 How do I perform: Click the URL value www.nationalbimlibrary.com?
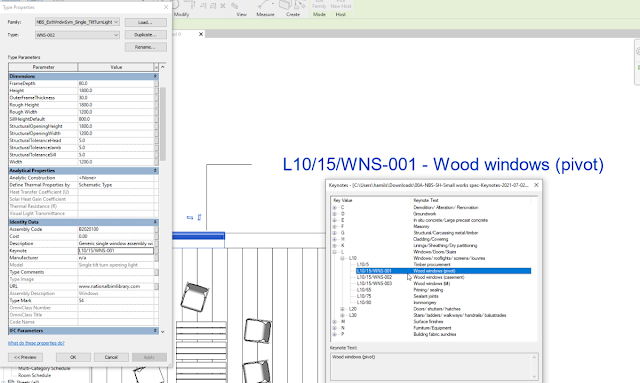click(x=116, y=286)
